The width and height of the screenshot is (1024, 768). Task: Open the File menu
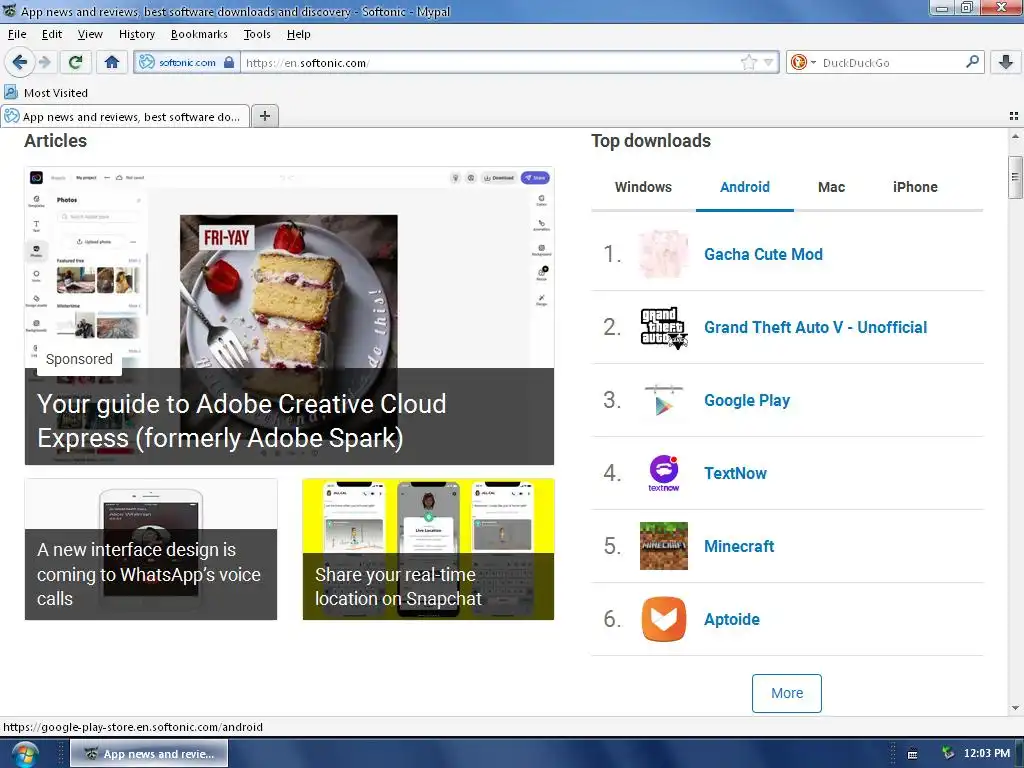17,34
